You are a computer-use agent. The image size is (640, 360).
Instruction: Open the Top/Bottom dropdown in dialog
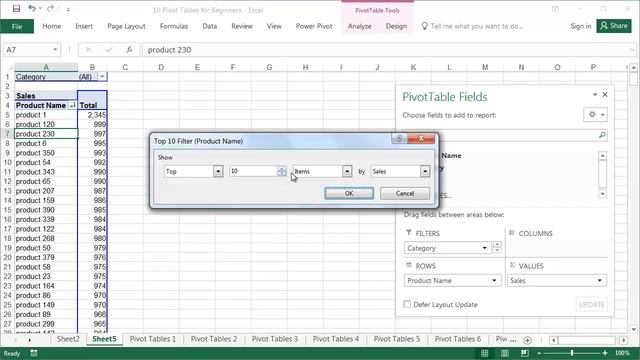tap(218, 171)
